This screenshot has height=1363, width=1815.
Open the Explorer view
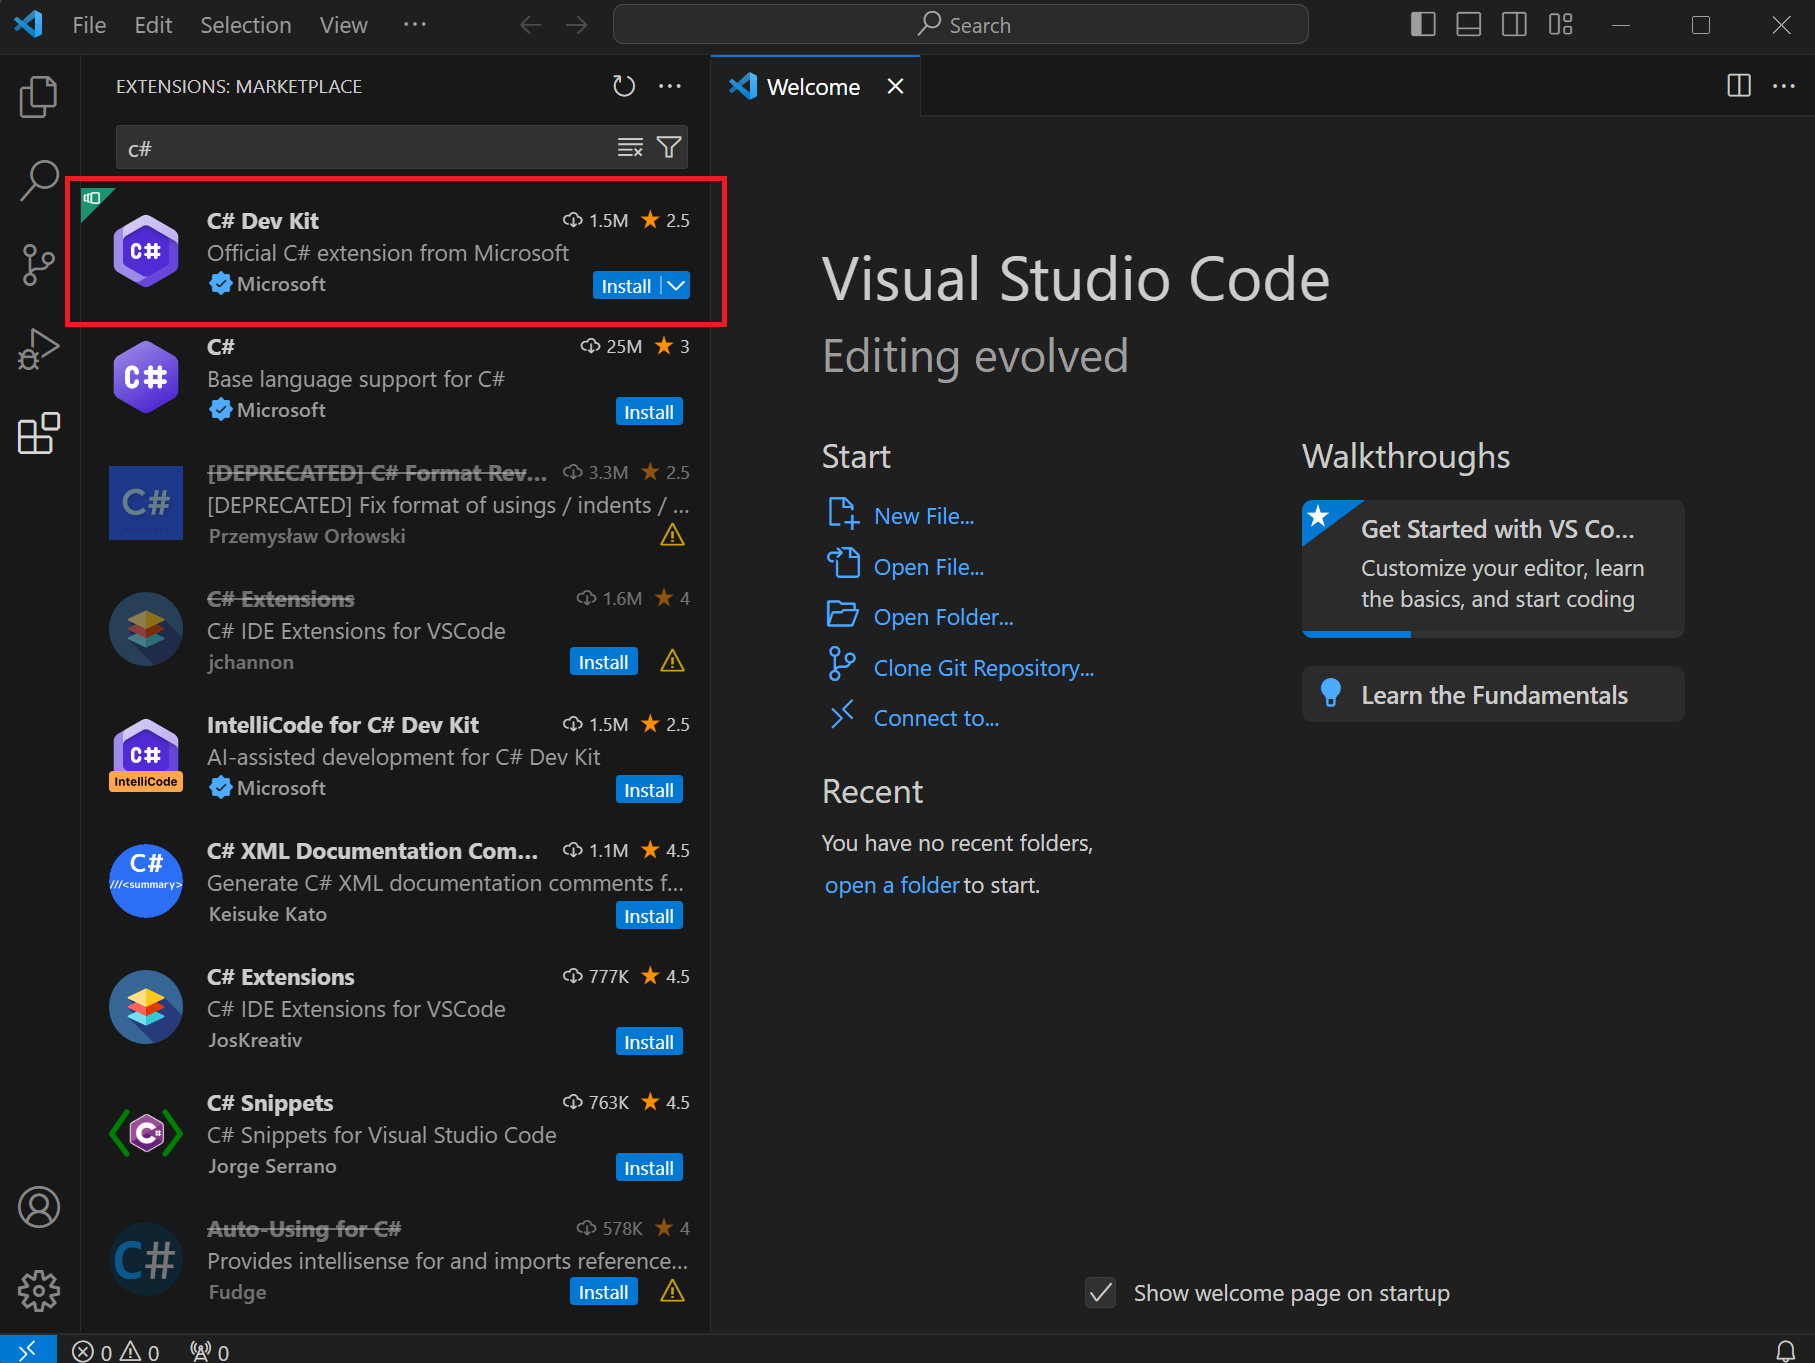38,96
